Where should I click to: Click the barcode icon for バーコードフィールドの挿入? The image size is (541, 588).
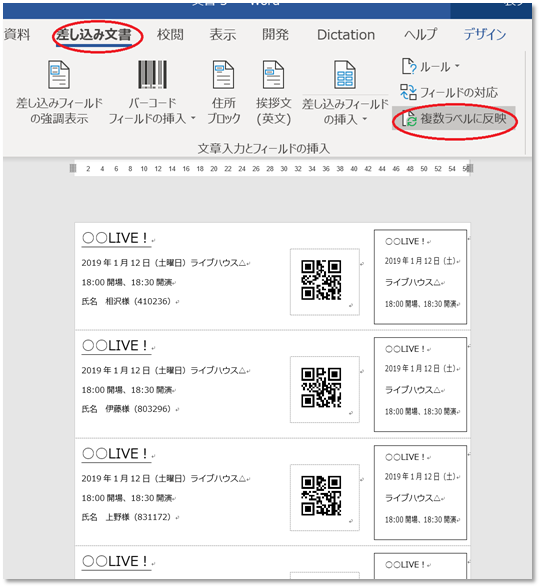click(x=152, y=75)
